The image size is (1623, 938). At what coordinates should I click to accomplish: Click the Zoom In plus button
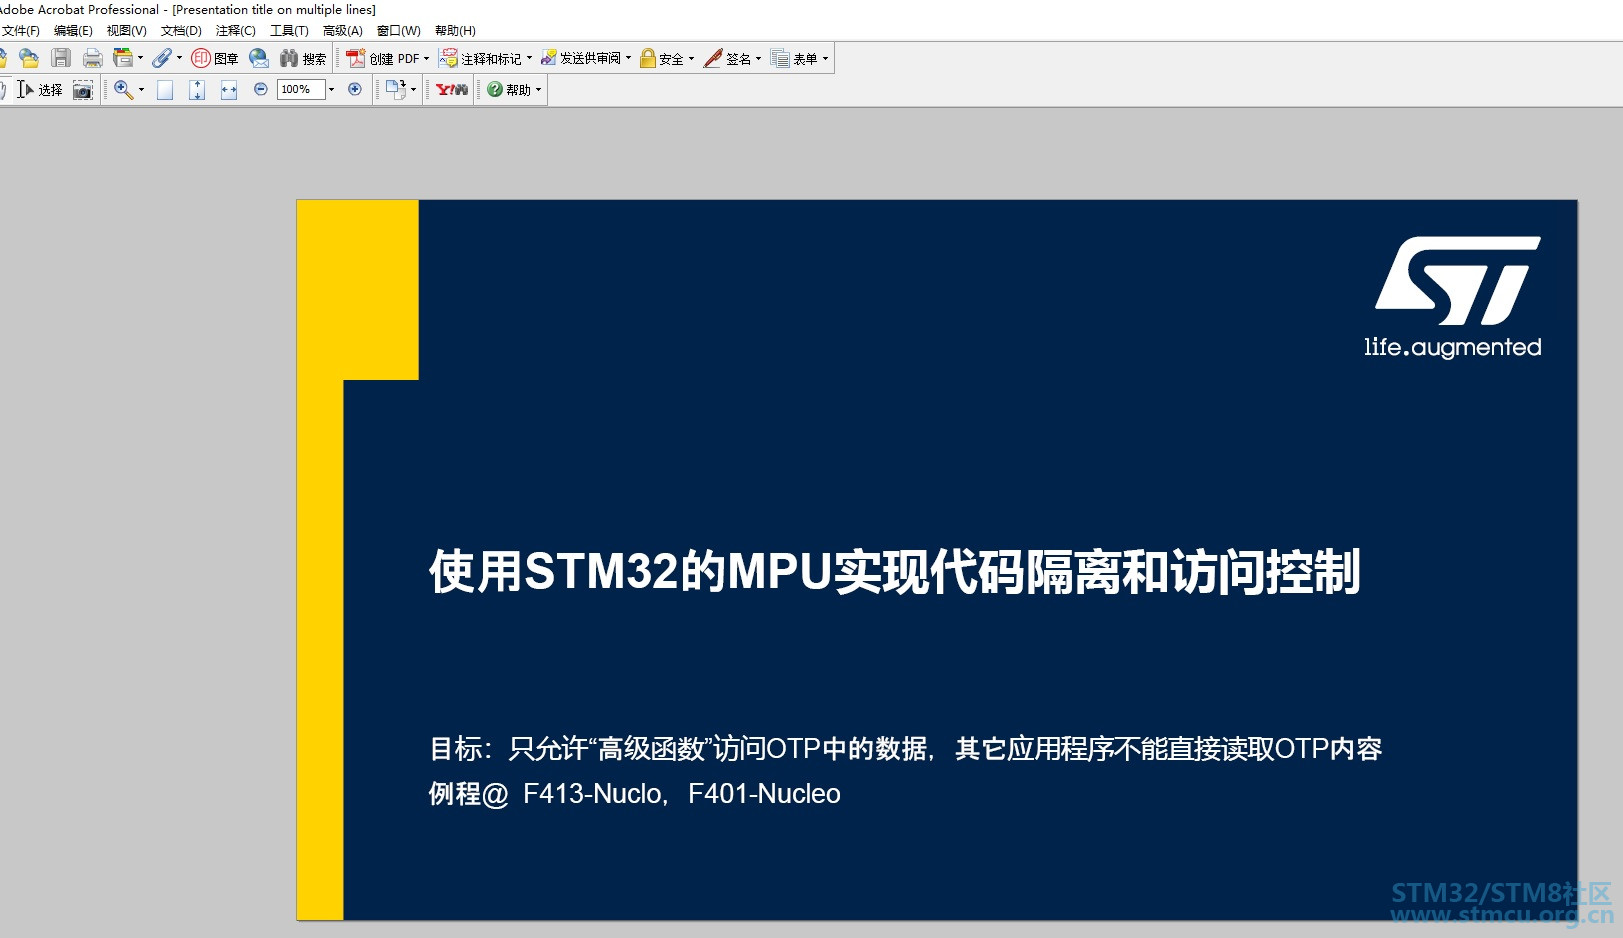click(x=355, y=89)
